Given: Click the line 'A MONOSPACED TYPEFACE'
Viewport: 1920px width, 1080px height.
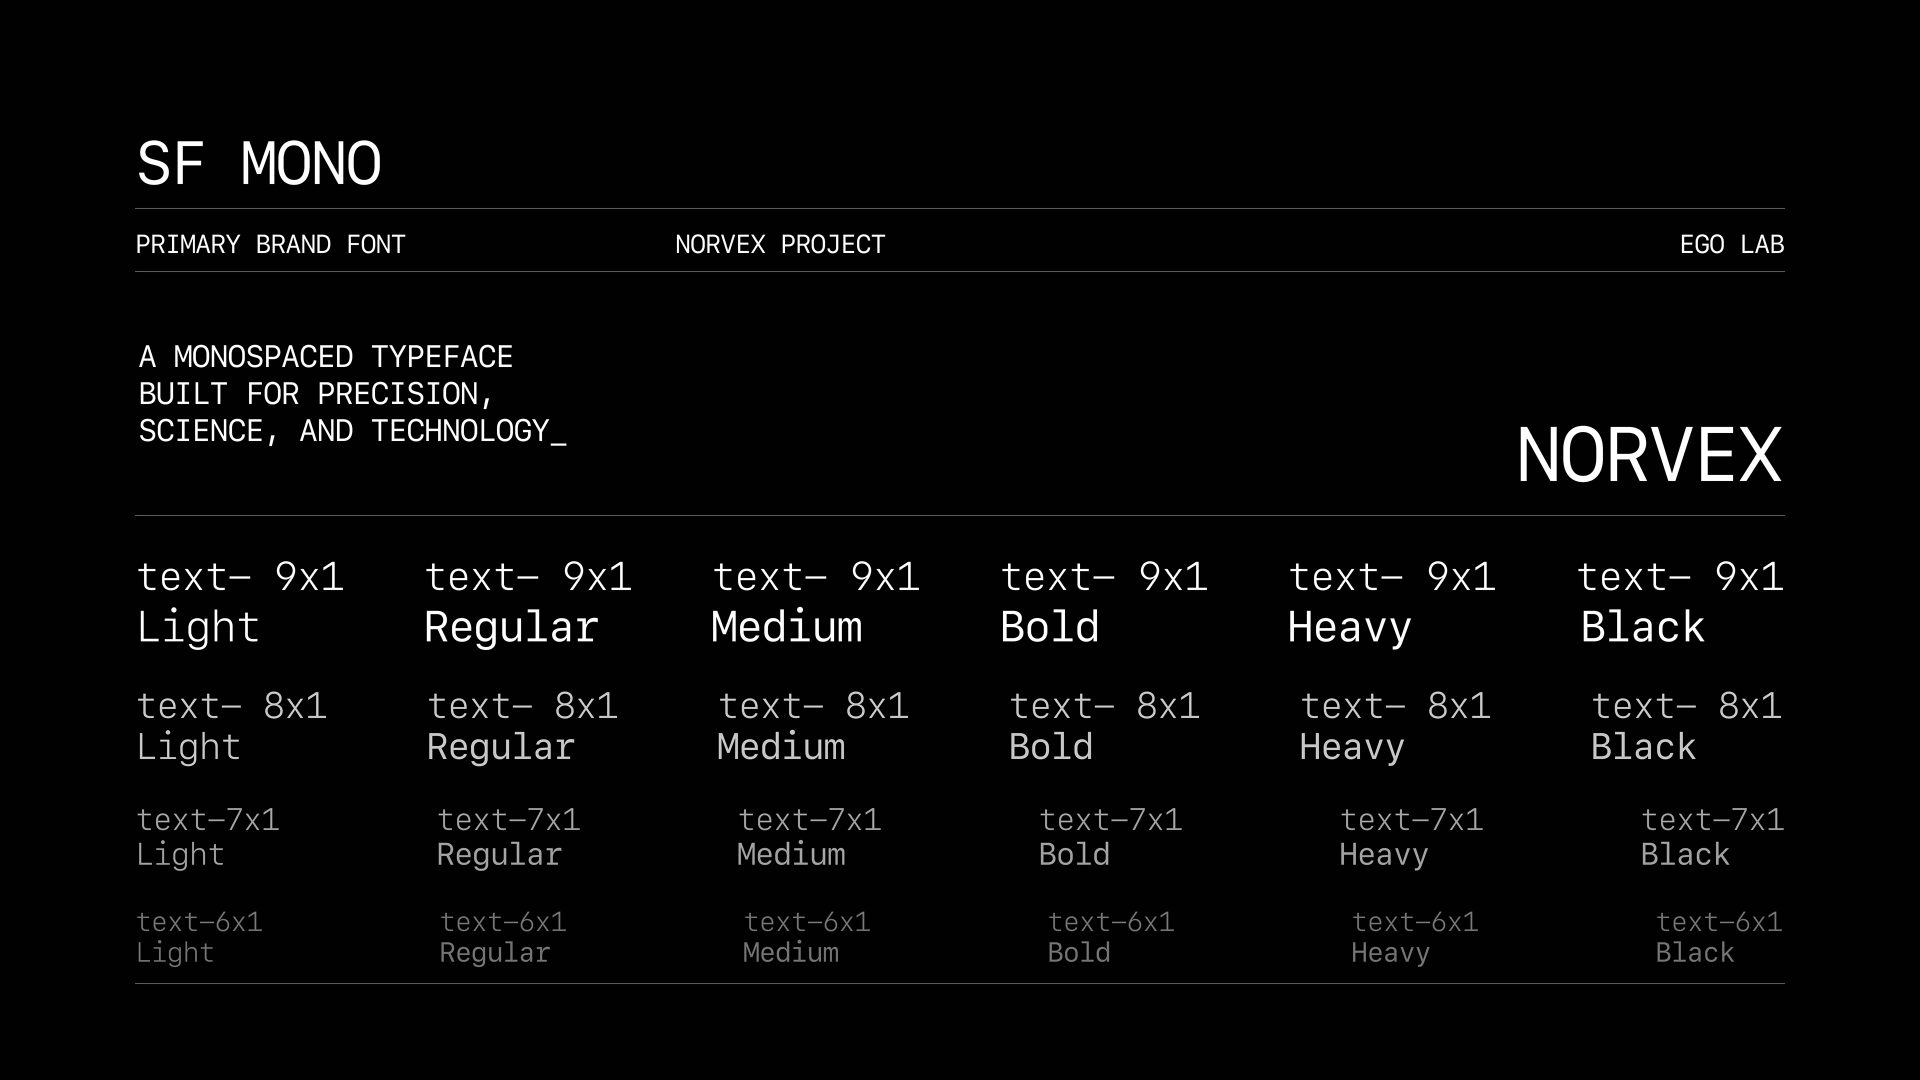Looking at the screenshot, I should coord(326,357).
